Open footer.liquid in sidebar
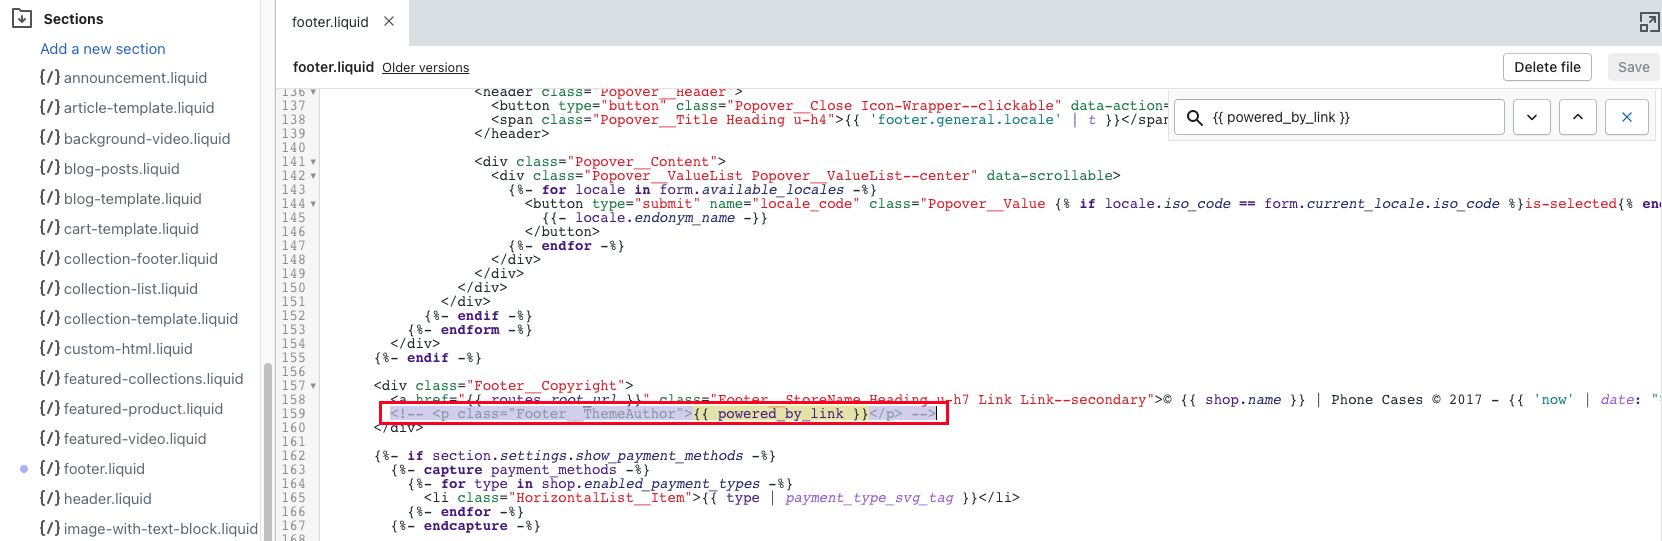The width and height of the screenshot is (1662, 541). 92,468
